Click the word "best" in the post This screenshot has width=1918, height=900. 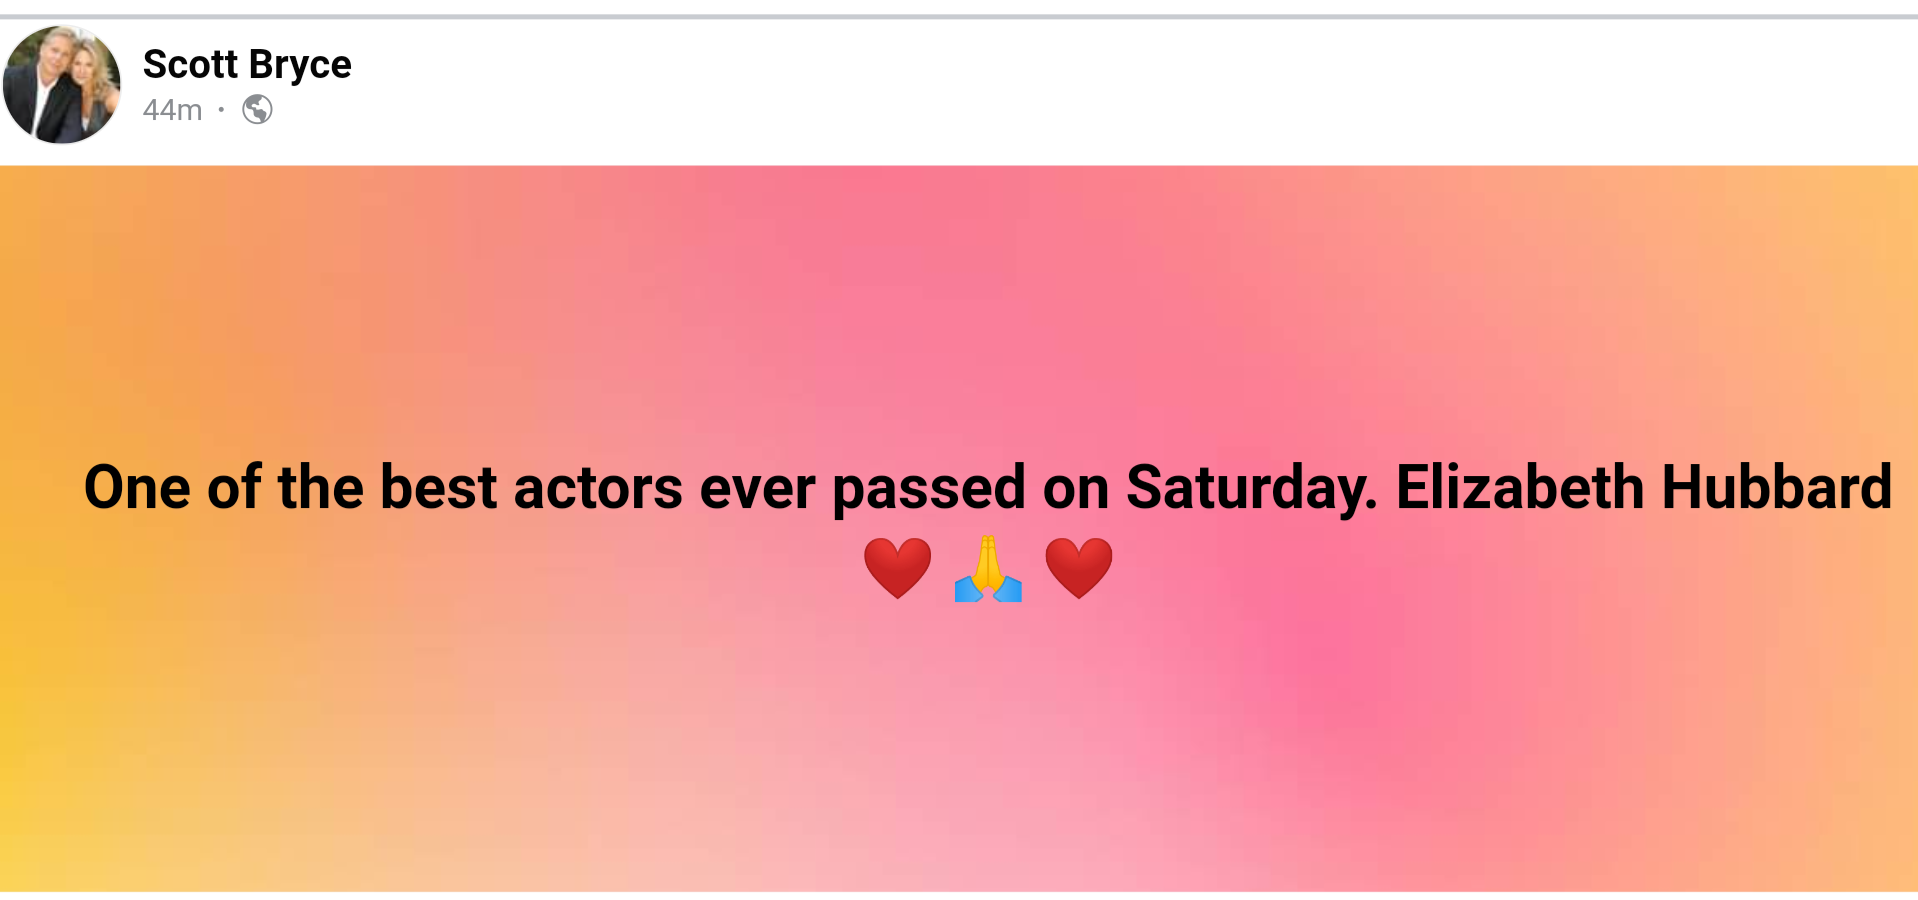click(438, 488)
